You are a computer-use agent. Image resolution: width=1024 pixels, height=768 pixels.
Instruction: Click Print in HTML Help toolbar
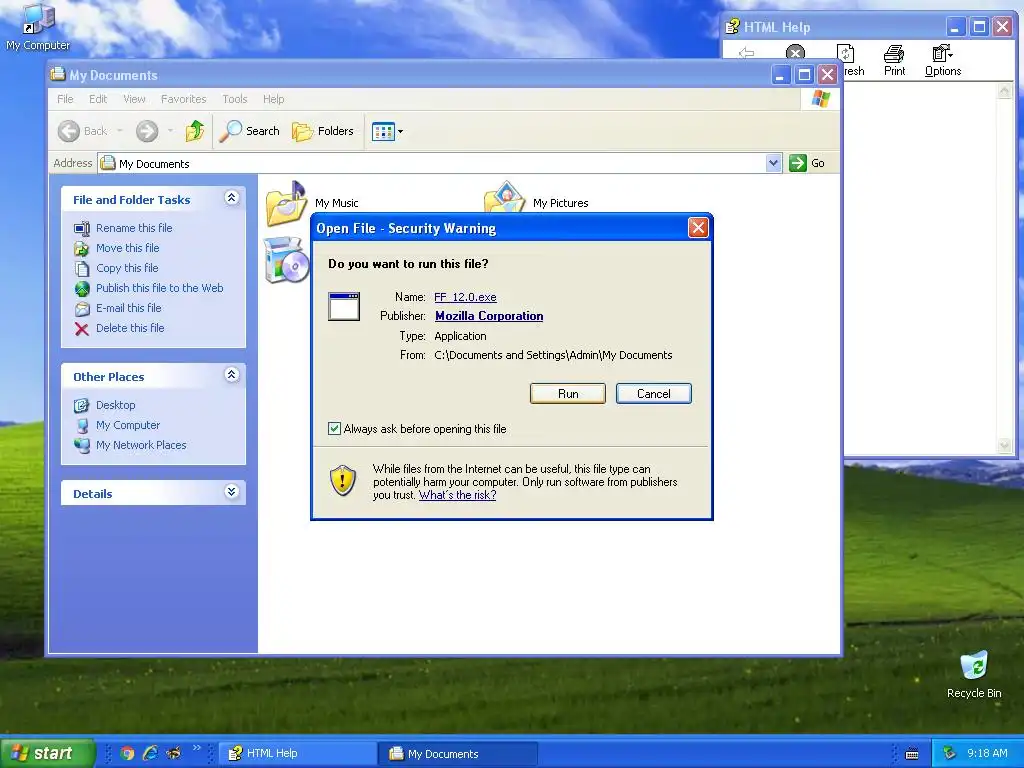coord(894,61)
